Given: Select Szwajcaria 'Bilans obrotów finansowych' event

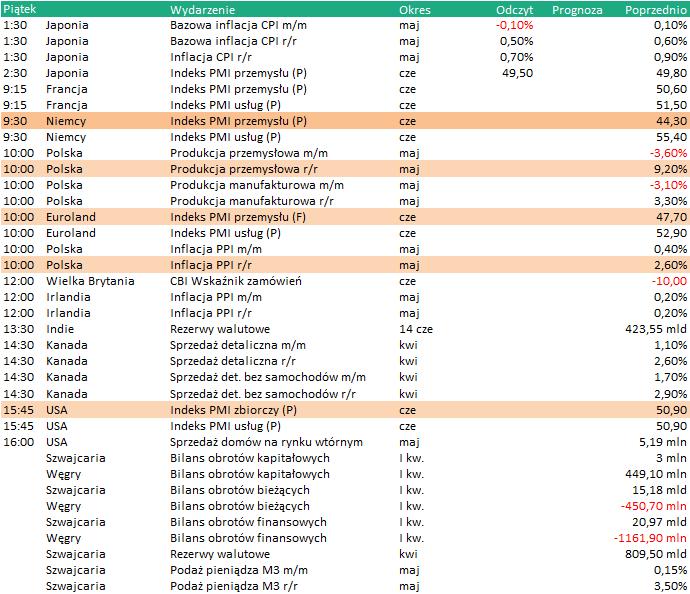Looking at the screenshot, I should click(x=248, y=522).
